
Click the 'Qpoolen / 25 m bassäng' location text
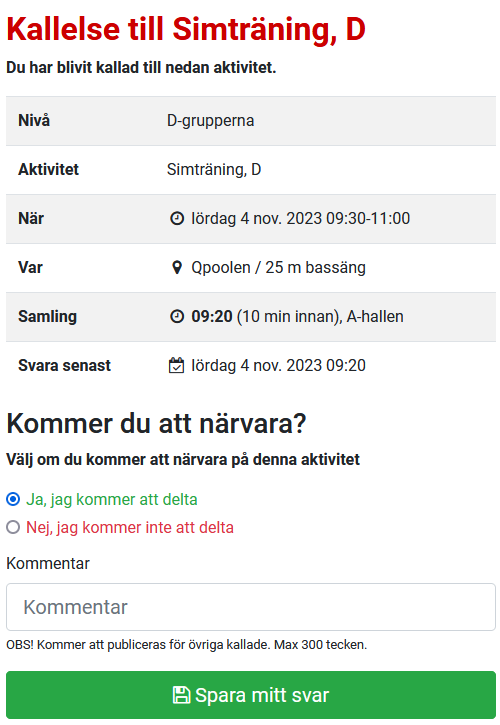(x=278, y=267)
